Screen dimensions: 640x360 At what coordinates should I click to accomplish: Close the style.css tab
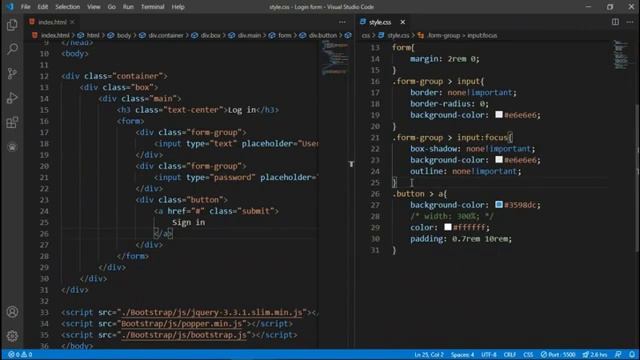point(402,22)
